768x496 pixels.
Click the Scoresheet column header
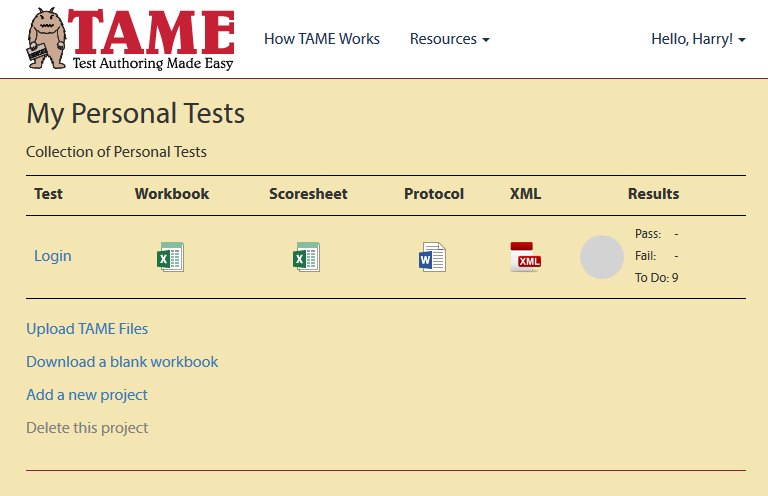coord(308,194)
